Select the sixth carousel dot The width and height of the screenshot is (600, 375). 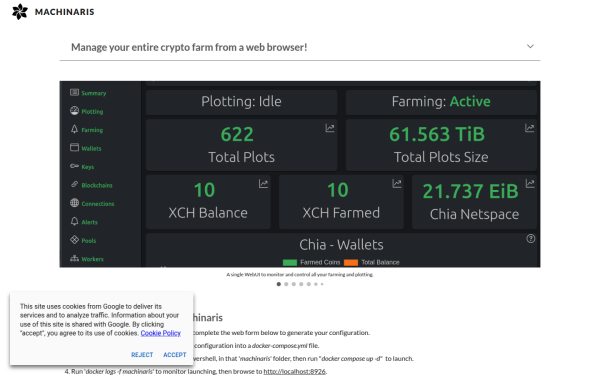click(316, 284)
